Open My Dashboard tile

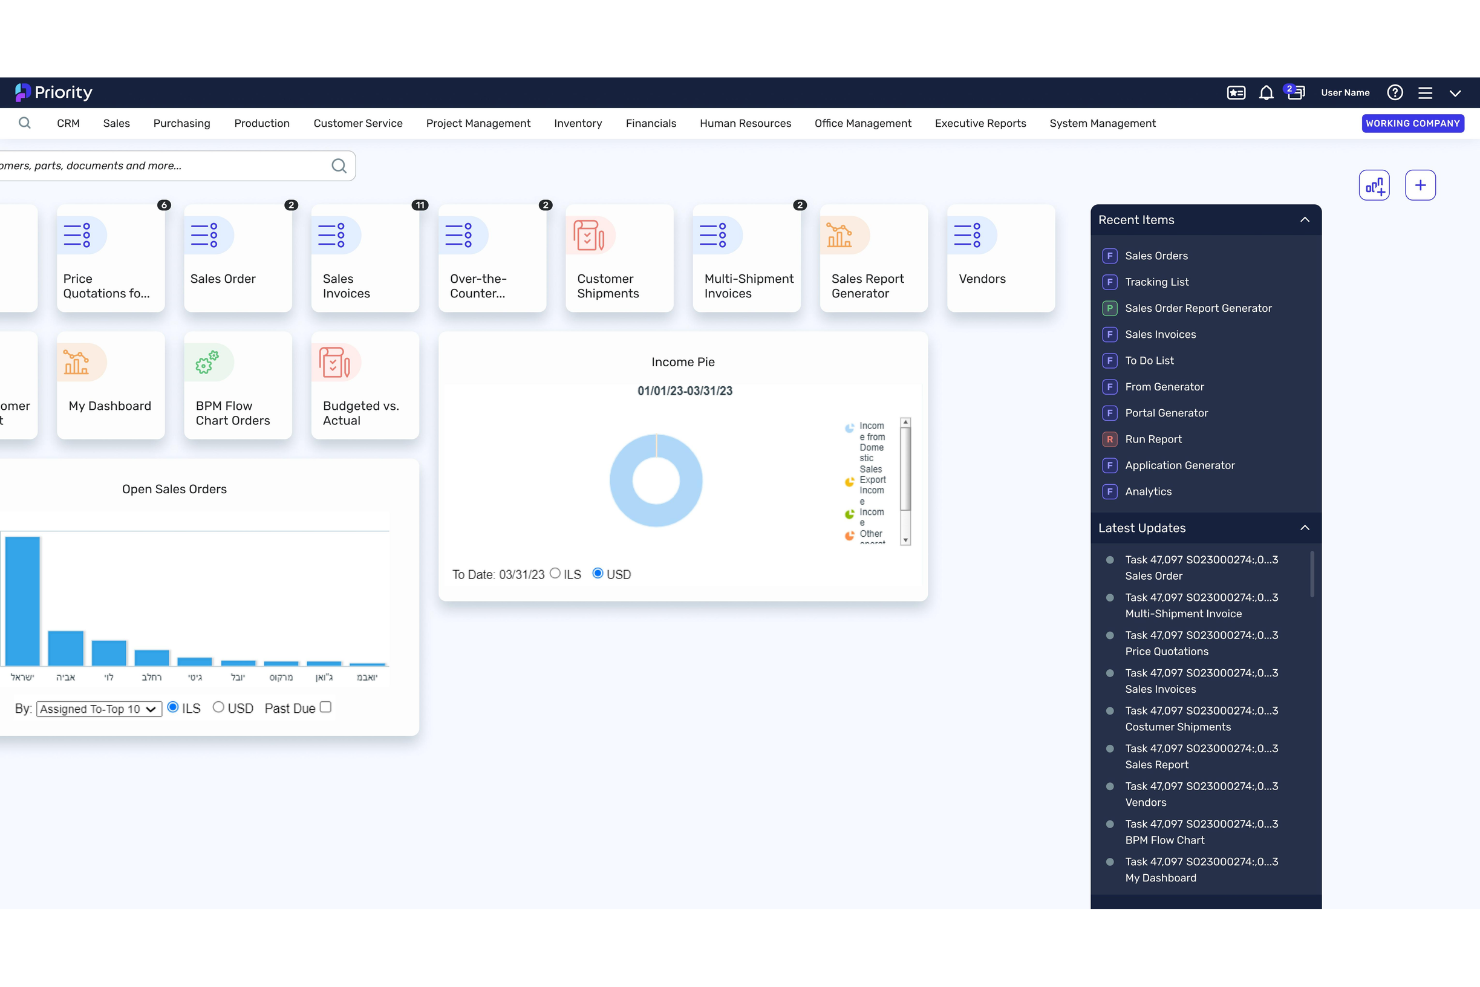point(110,385)
